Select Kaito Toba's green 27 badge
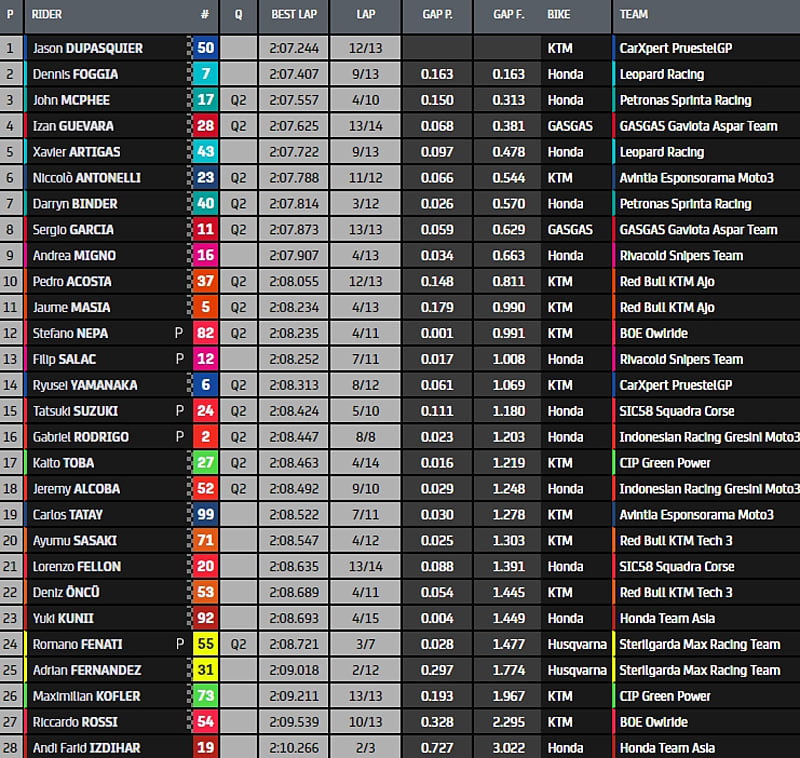 tap(204, 463)
